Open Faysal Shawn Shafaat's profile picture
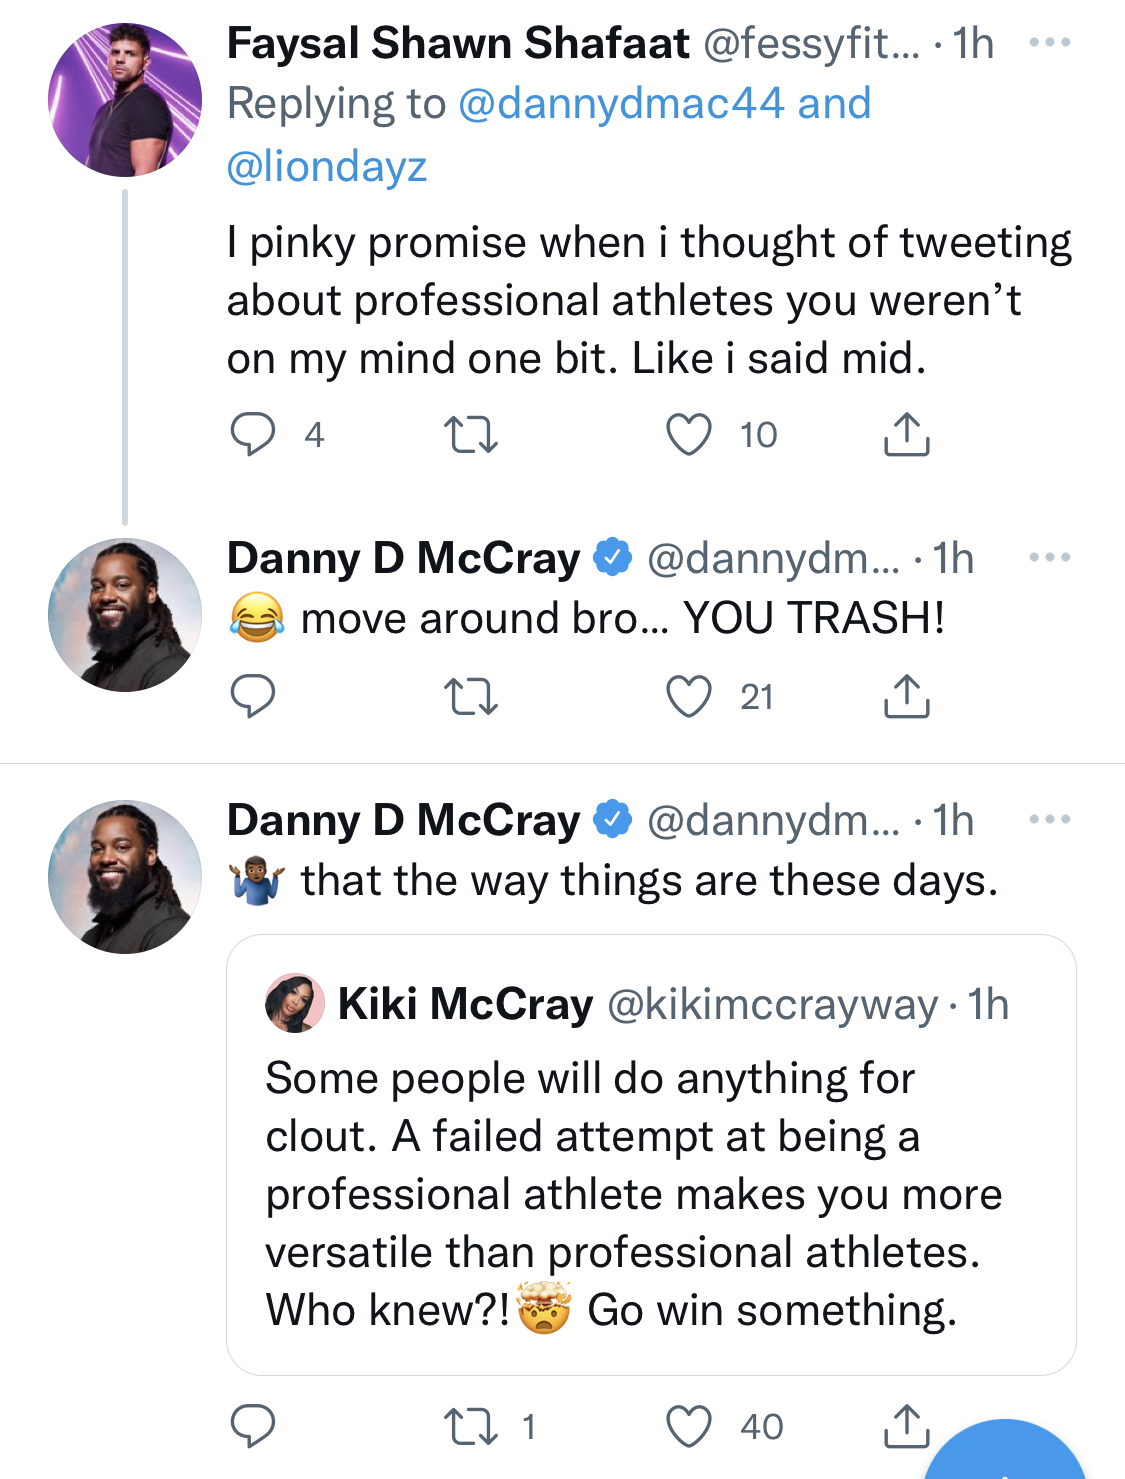The height and width of the screenshot is (1479, 1125). [x=125, y=100]
